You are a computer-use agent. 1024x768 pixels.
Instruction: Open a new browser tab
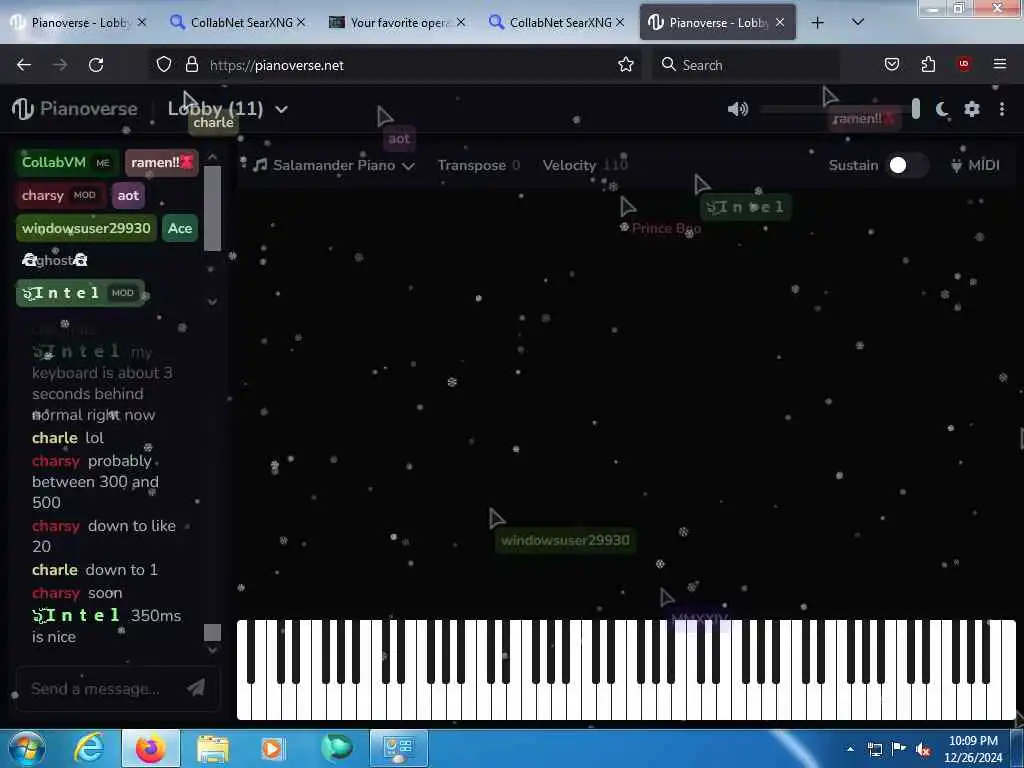[817, 23]
